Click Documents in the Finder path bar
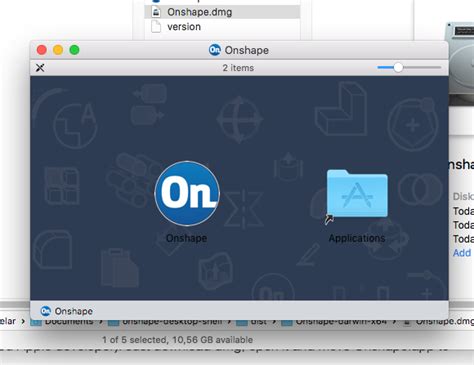 69,322
